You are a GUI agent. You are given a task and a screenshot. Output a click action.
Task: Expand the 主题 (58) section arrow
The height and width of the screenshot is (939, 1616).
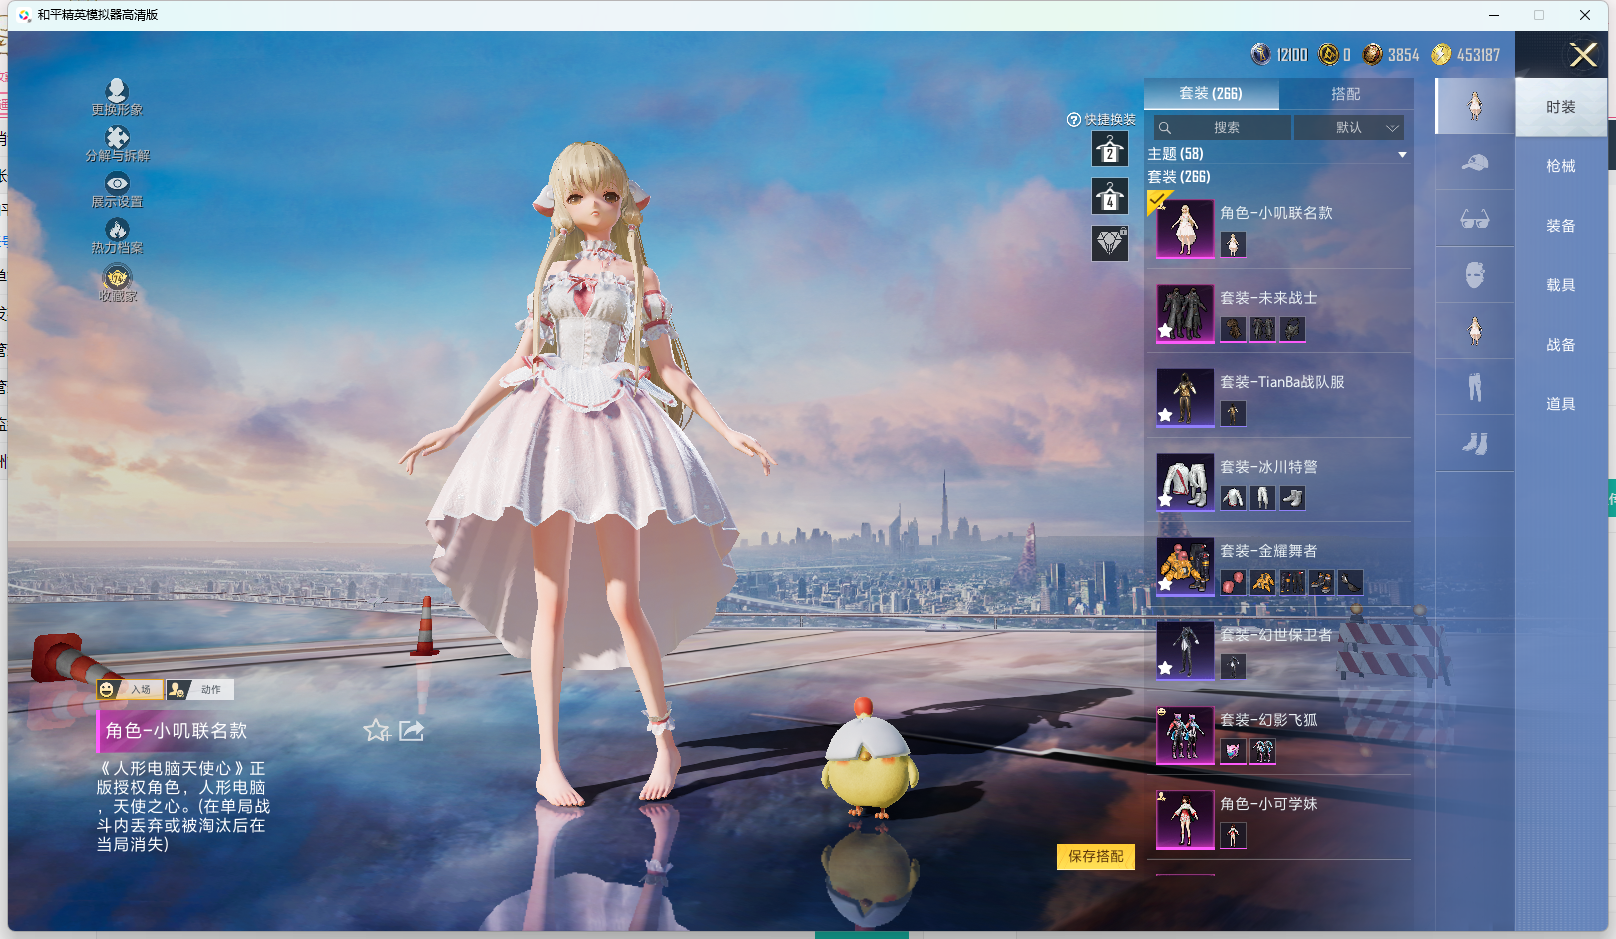point(1402,155)
